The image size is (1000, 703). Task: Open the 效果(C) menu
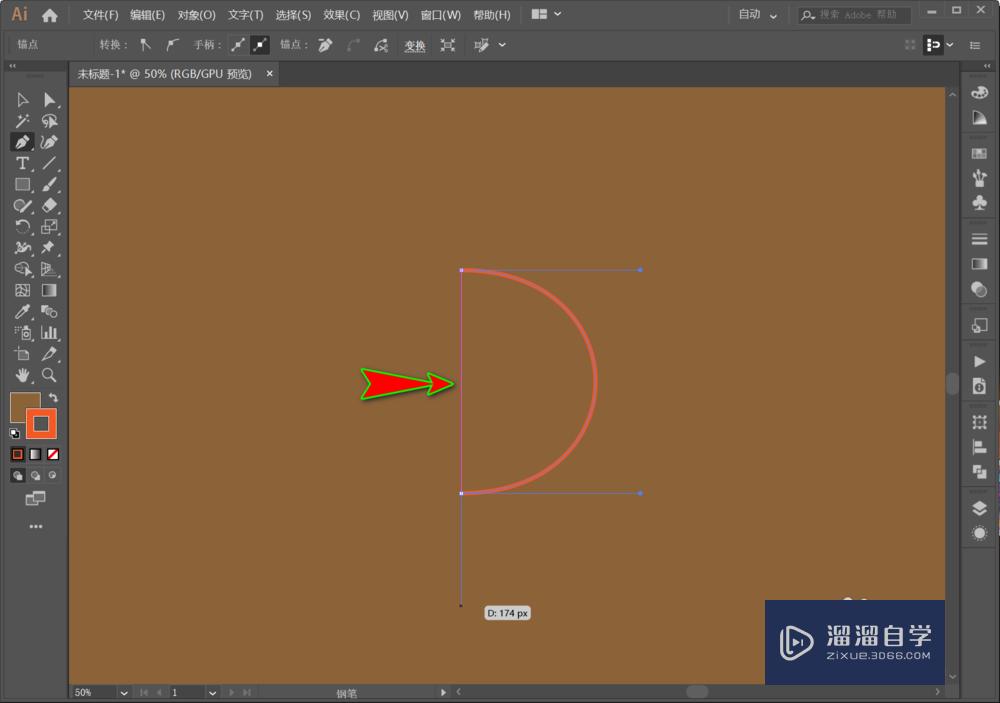(341, 15)
